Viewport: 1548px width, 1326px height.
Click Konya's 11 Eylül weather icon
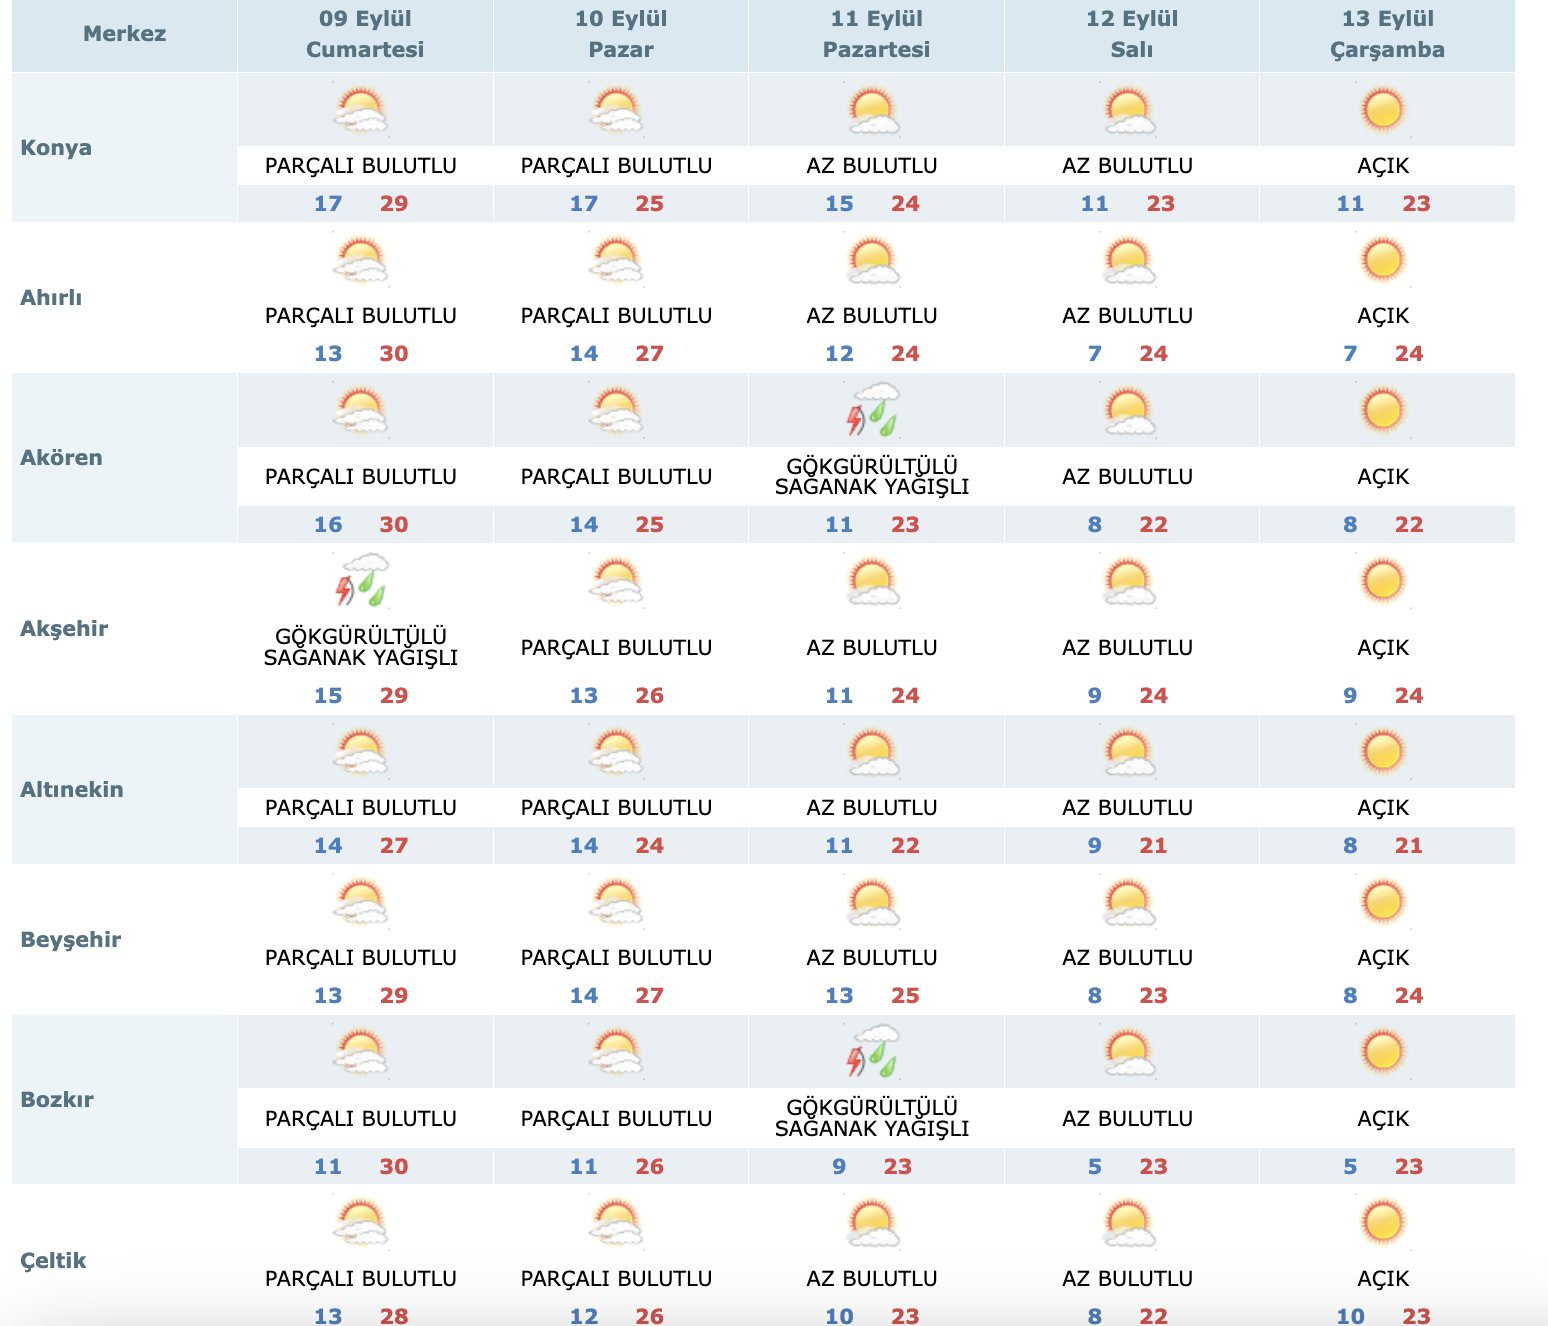point(873,111)
